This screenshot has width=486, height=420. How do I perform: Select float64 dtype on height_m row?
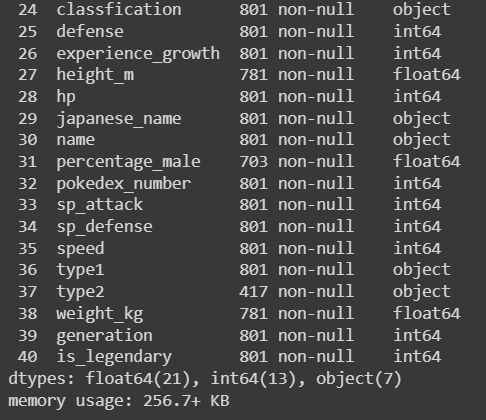[427, 74]
